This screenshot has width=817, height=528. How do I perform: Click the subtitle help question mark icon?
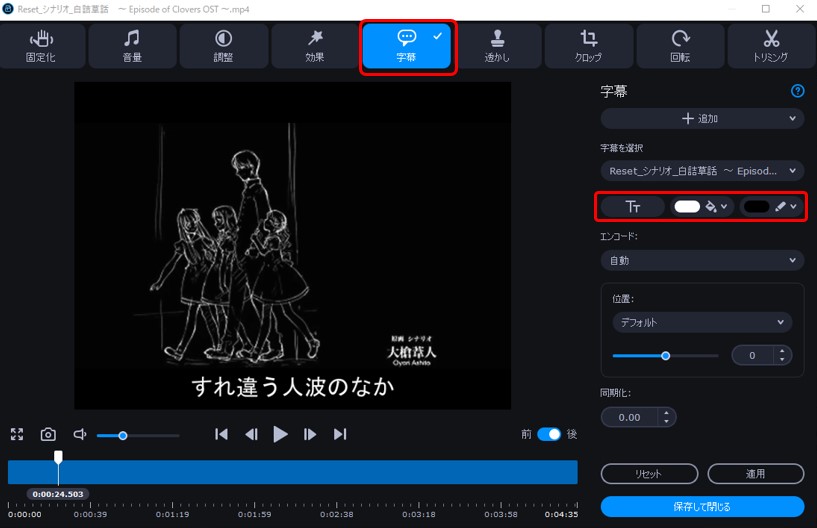[797, 91]
